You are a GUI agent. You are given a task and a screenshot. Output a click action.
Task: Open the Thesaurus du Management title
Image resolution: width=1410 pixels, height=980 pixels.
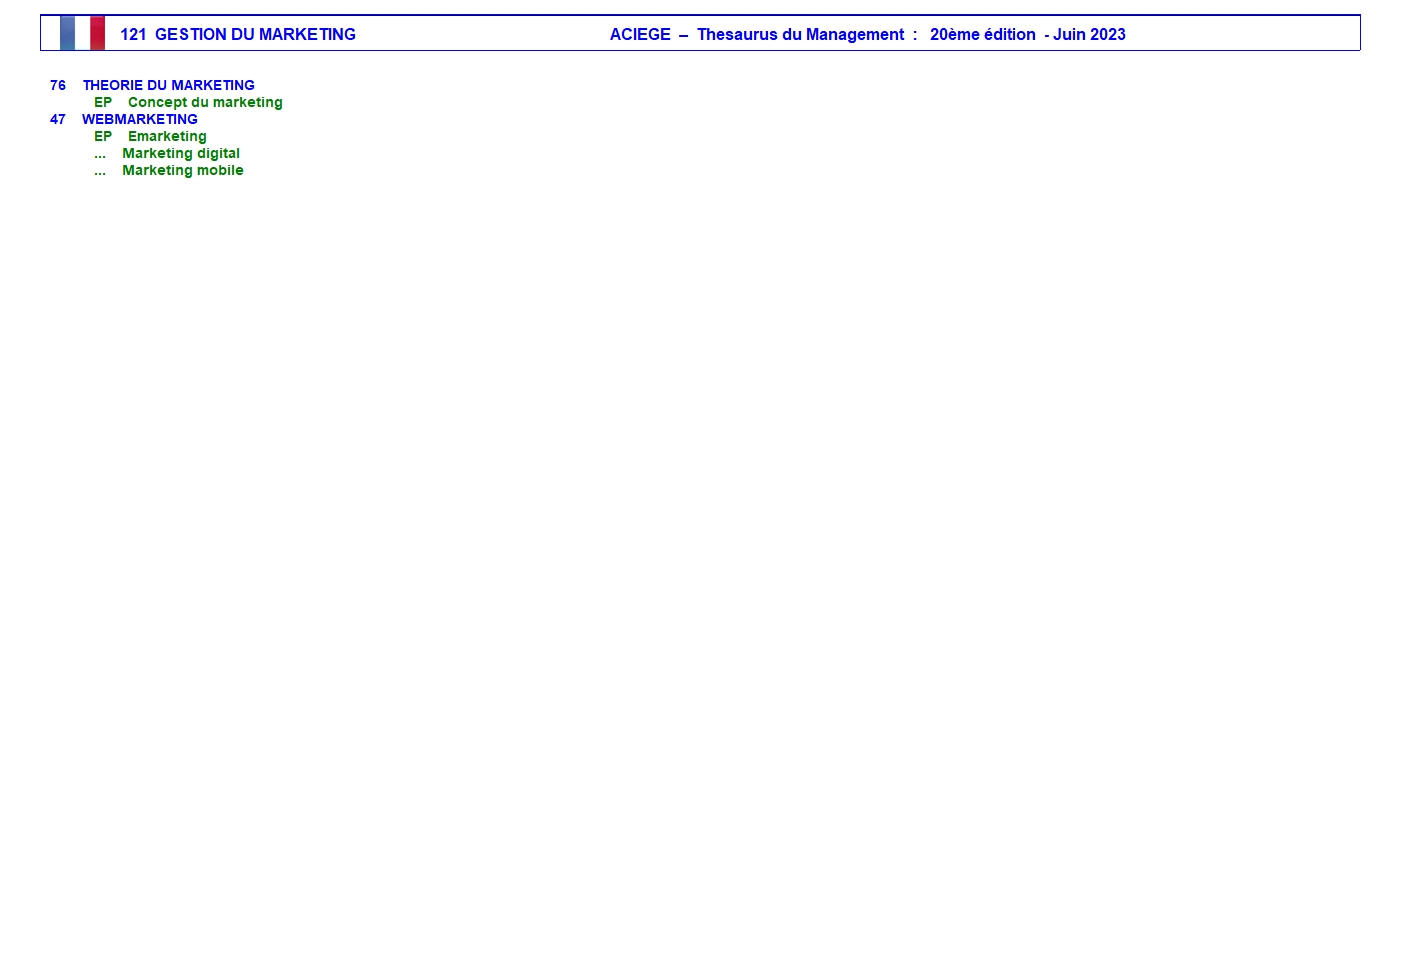point(800,34)
